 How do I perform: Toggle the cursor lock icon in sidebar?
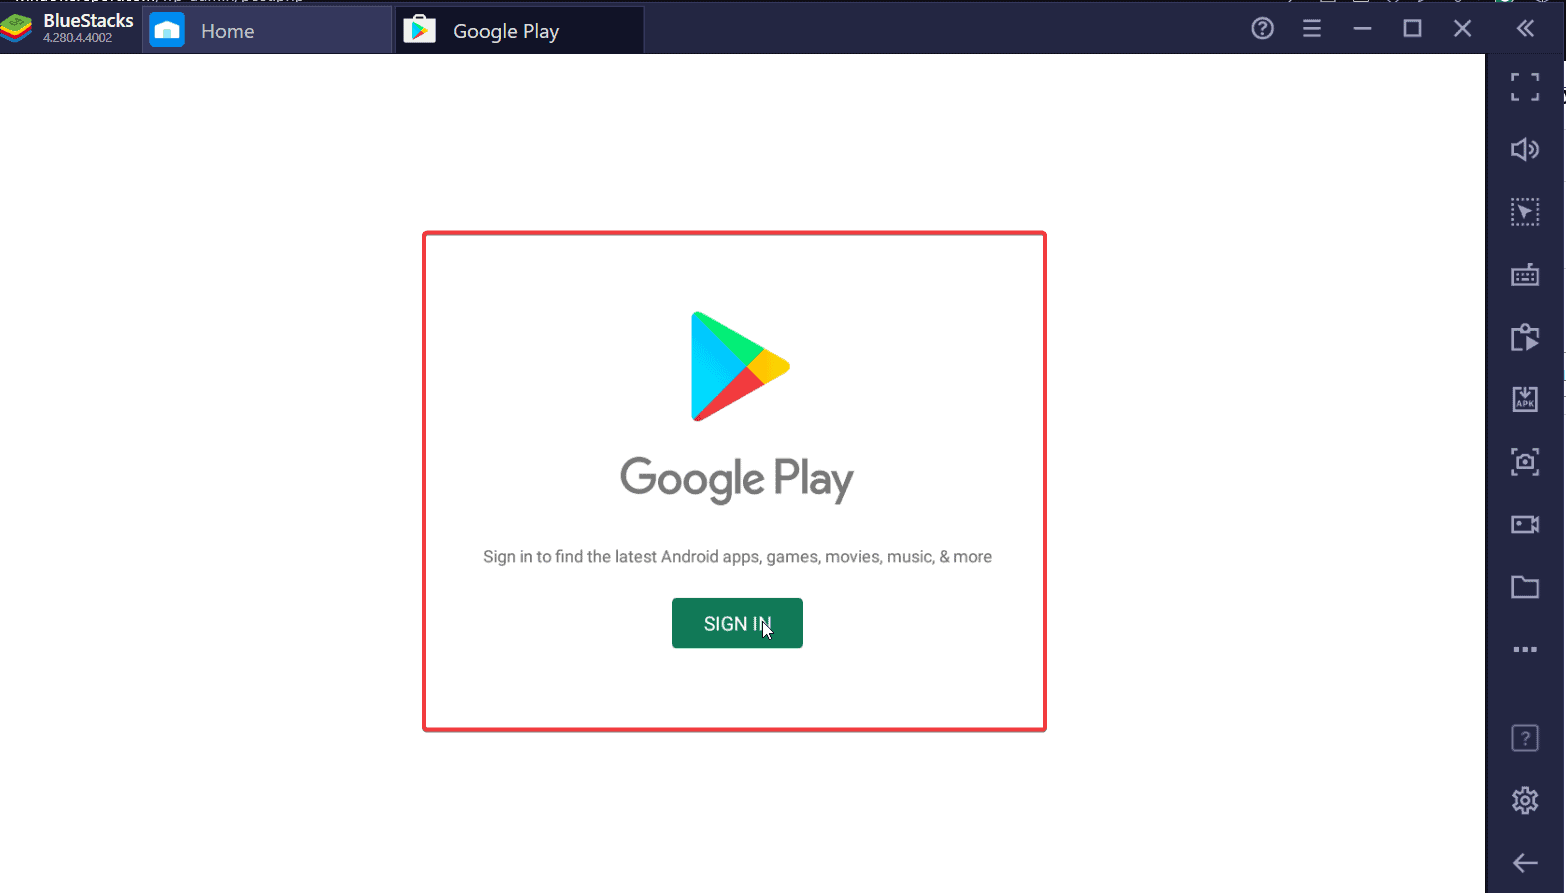point(1525,212)
